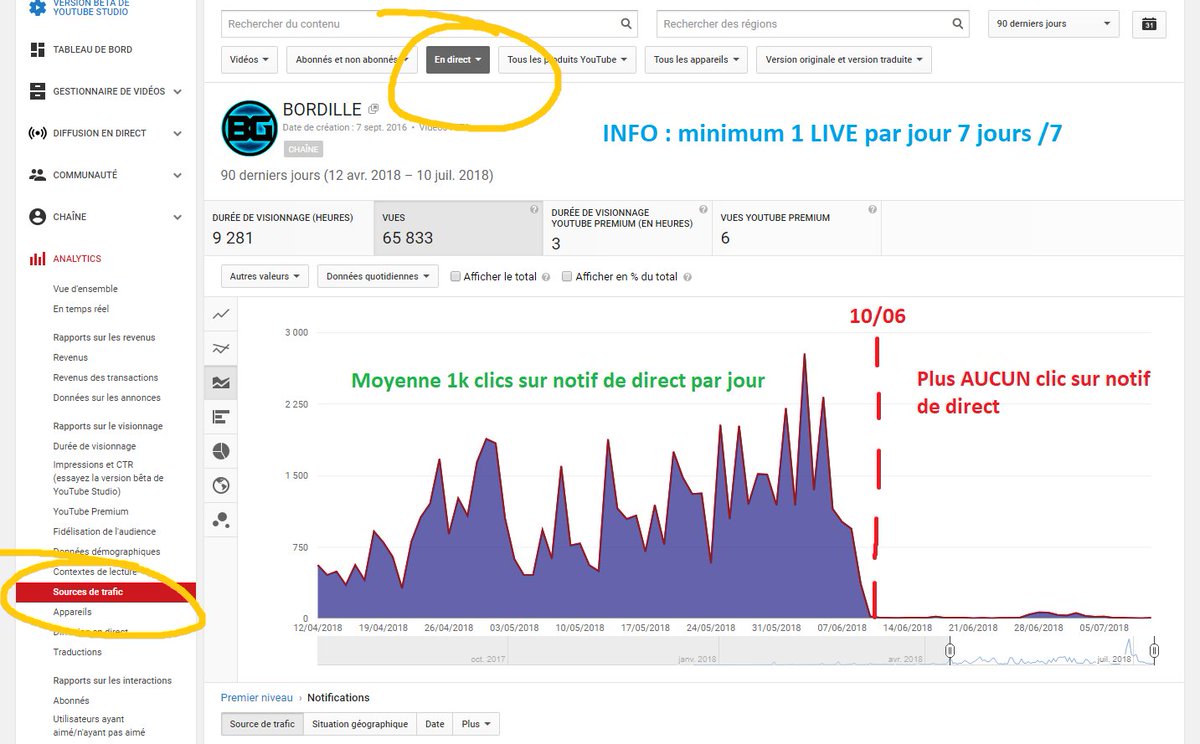Screen dimensions: 1200x744
Task: Click the Communauté people icon
Action: coord(37,174)
